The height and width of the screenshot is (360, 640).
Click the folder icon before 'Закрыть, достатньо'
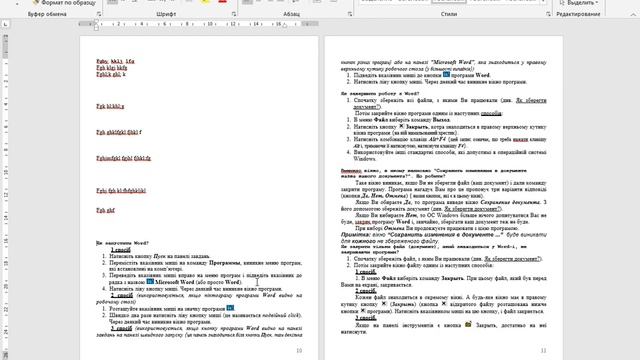(x=468, y=324)
